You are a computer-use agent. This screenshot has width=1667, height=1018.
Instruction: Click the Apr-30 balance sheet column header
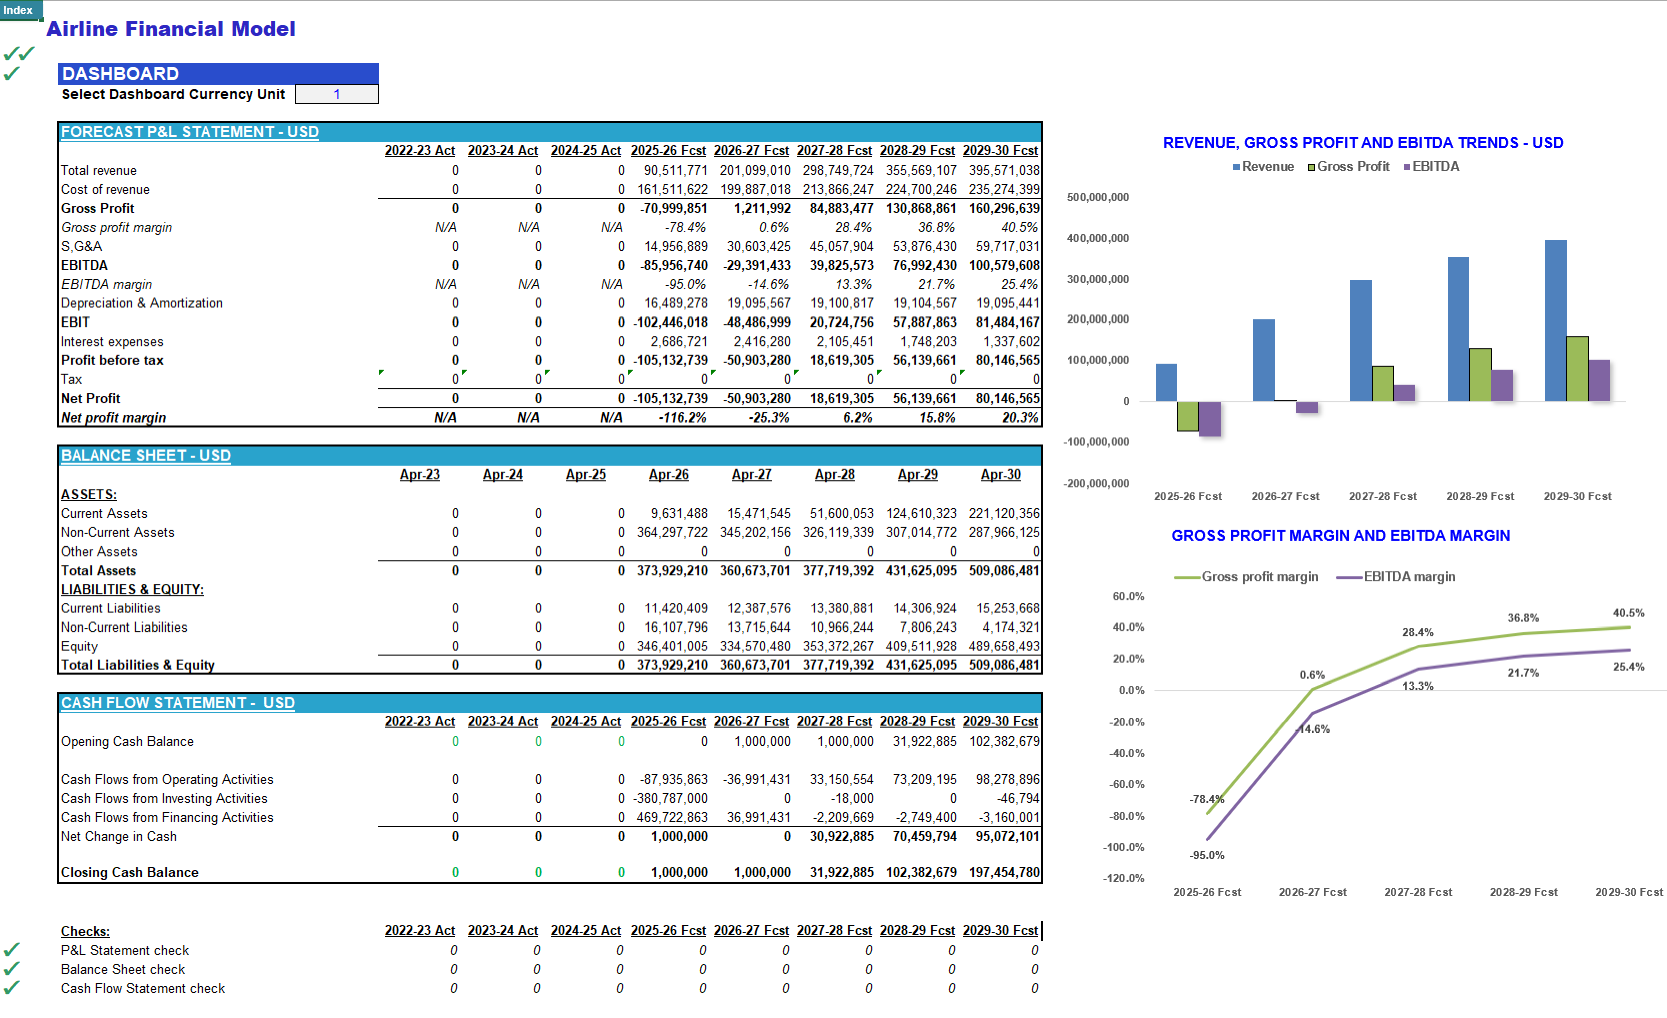tap(1000, 475)
